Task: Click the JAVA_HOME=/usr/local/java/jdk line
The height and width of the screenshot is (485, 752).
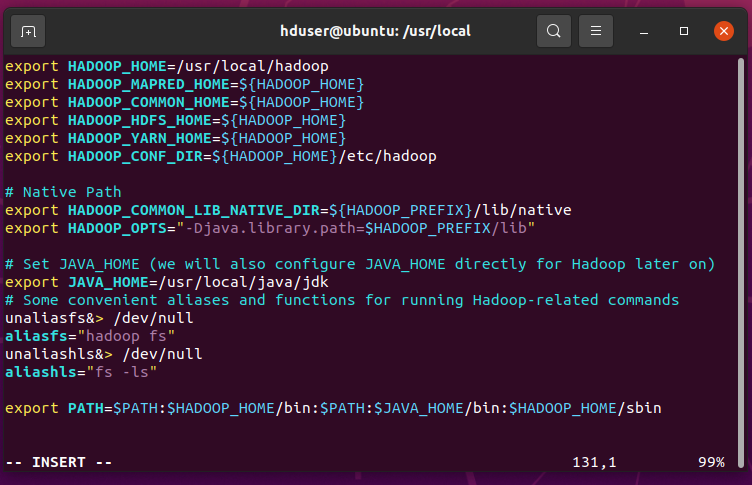Action: point(167,282)
